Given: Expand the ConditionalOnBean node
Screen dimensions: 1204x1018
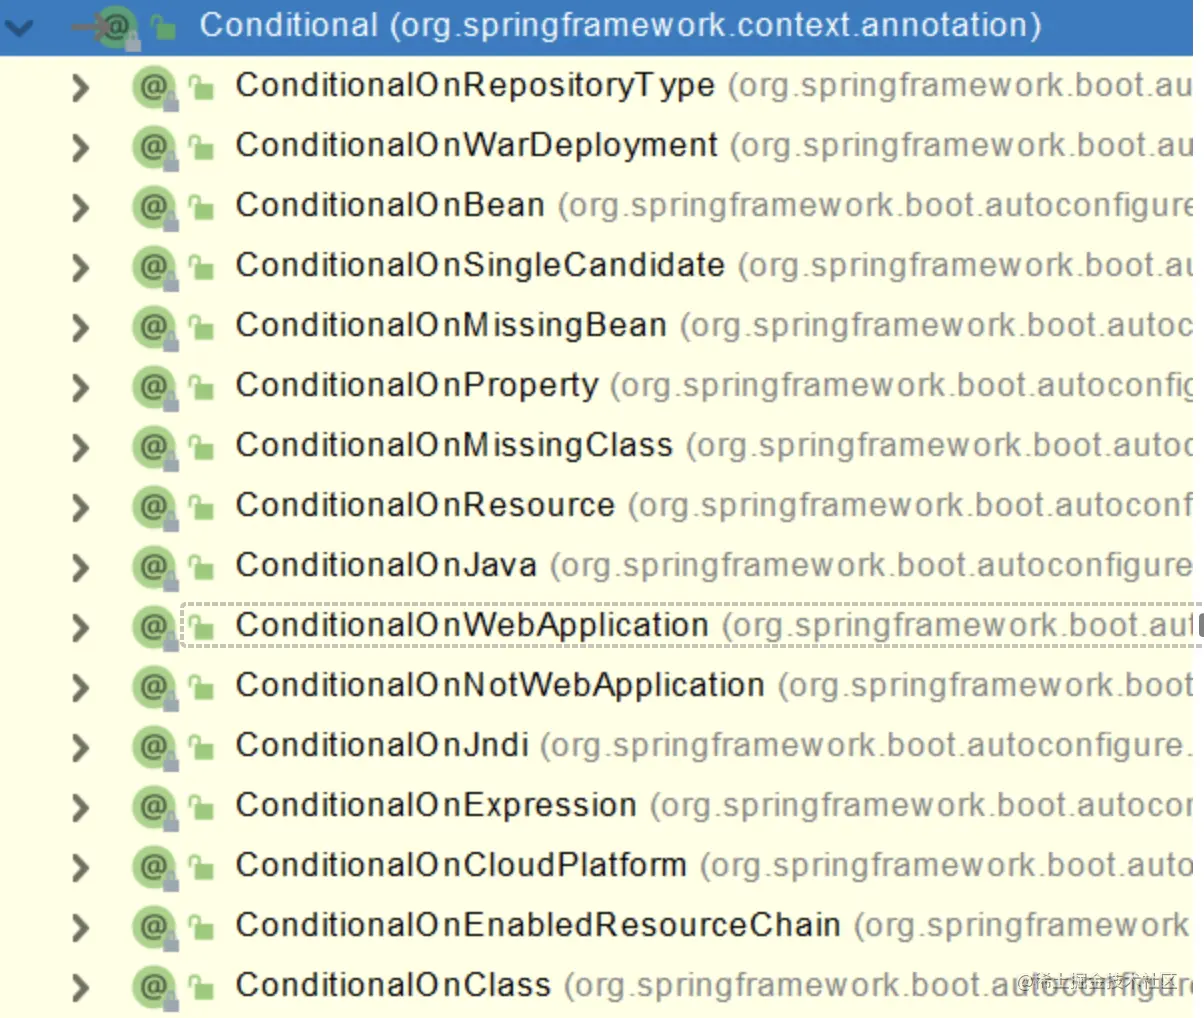Looking at the screenshot, I should pos(81,208).
